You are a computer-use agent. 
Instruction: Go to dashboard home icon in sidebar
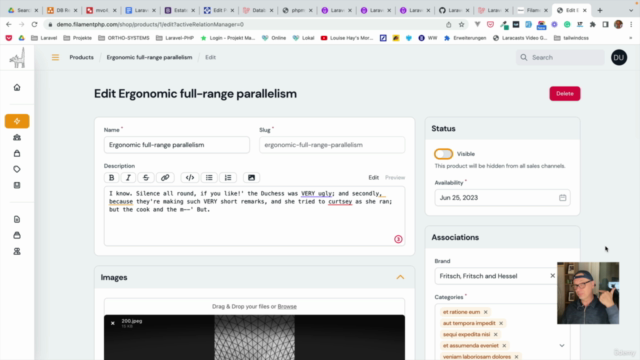[17, 87]
